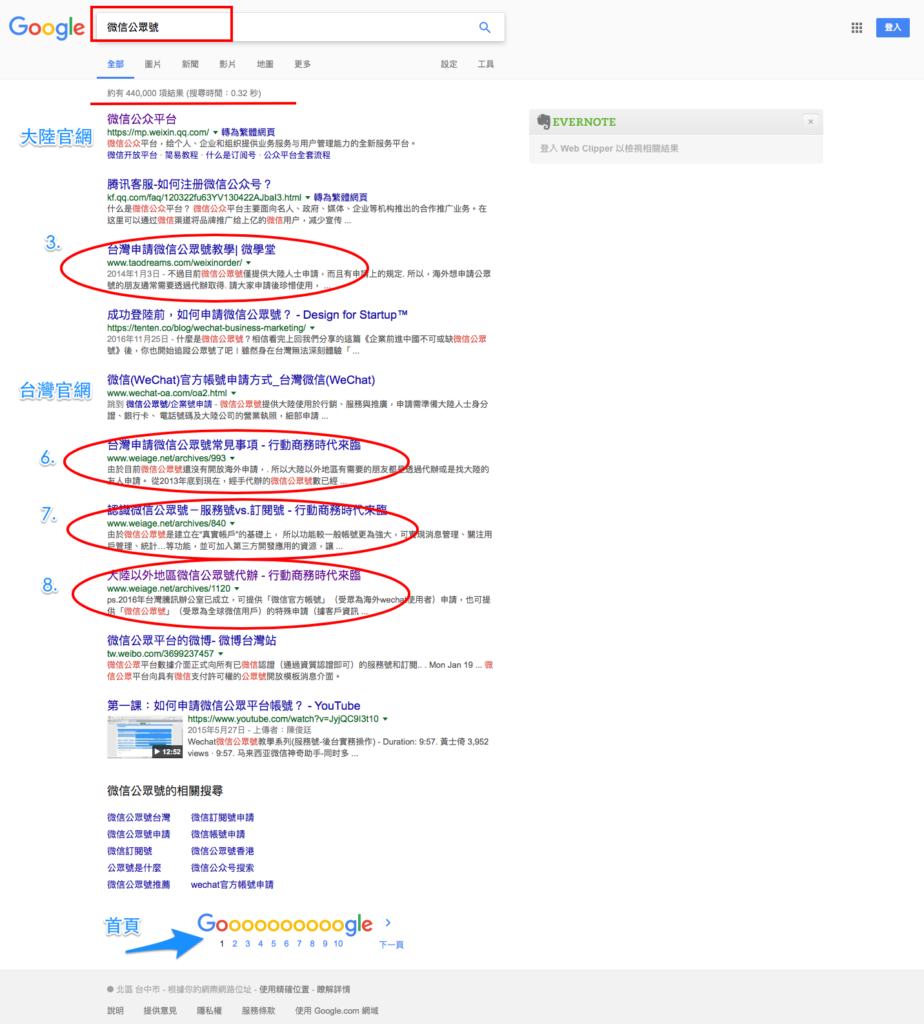Open the 微信开放平台 sitelink
924x1024 pixels.
pyautogui.click(x=132, y=155)
